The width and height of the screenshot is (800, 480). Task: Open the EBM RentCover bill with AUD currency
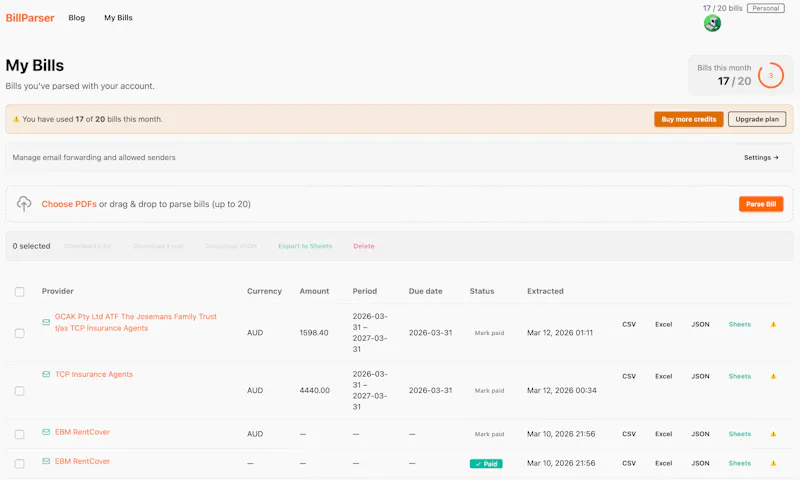[x=82, y=432]
